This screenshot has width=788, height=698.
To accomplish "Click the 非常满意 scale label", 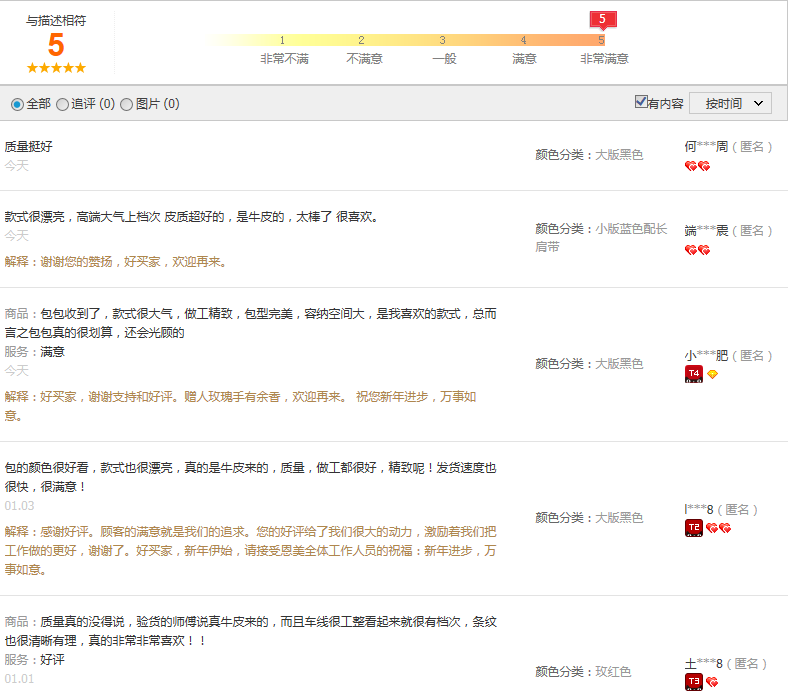I will click(605, 59).
